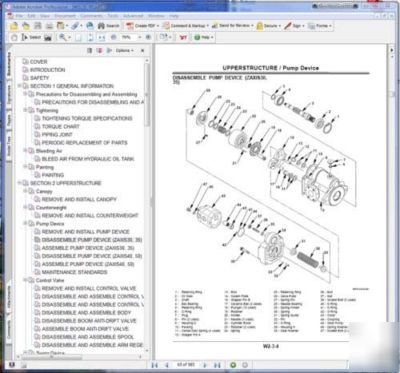The image size is (400, 373).
Task: Click the page number field
Action: tap(186, 365)
